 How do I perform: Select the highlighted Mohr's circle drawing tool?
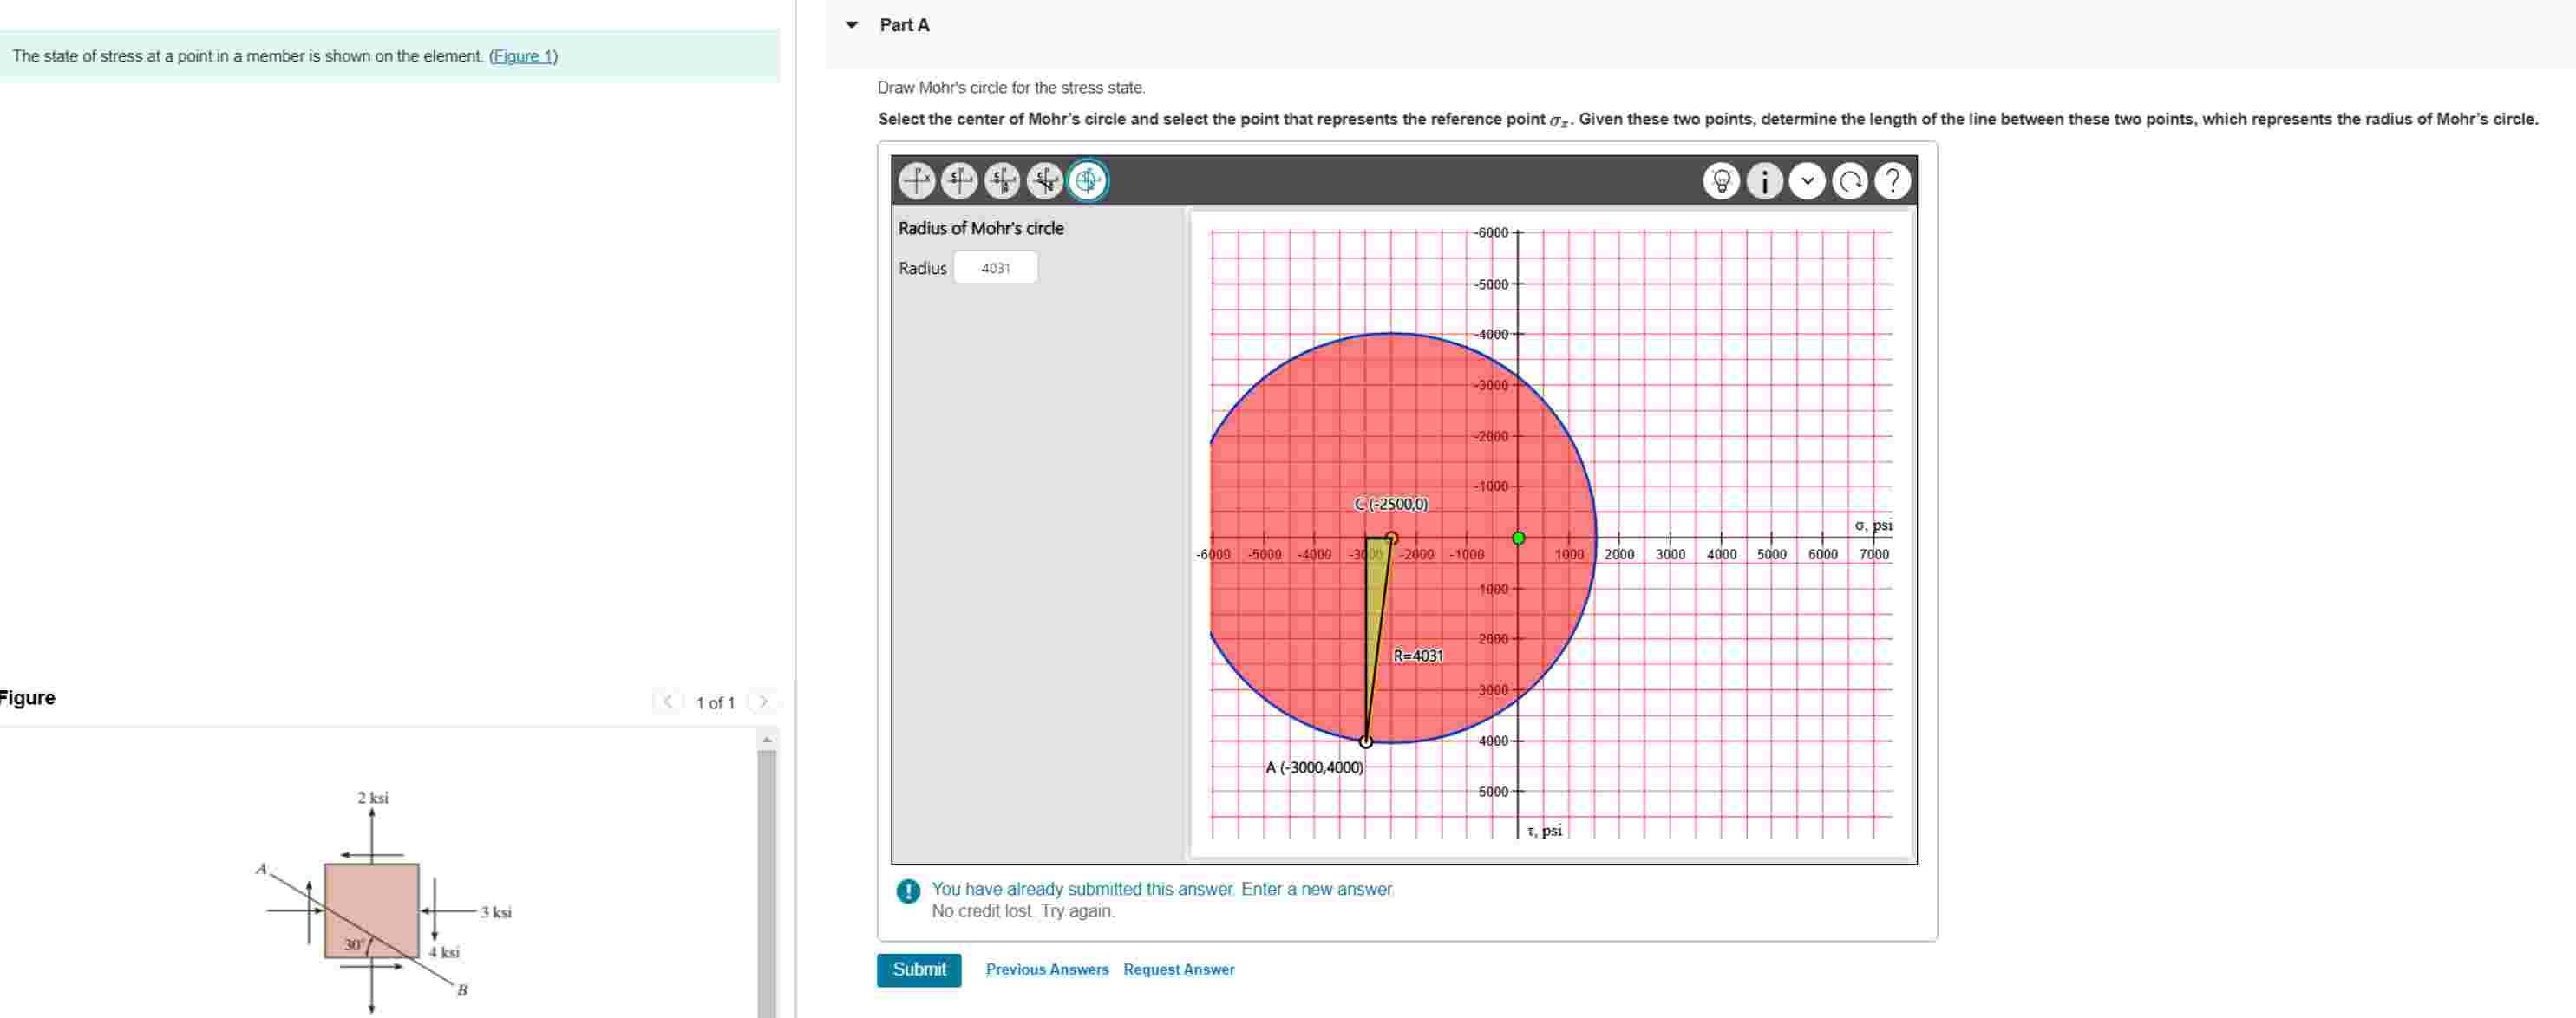coord(1087,181)
